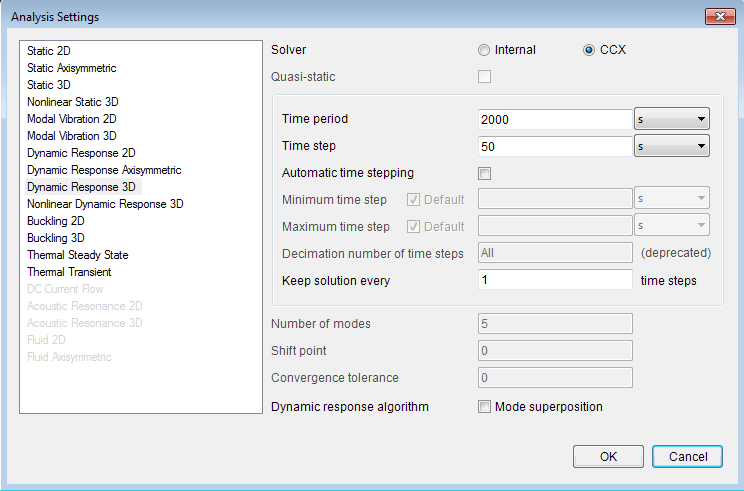Enable Automatic time stepping checkbox
This screenshot has height=491, width=744.
pos(484,173)
